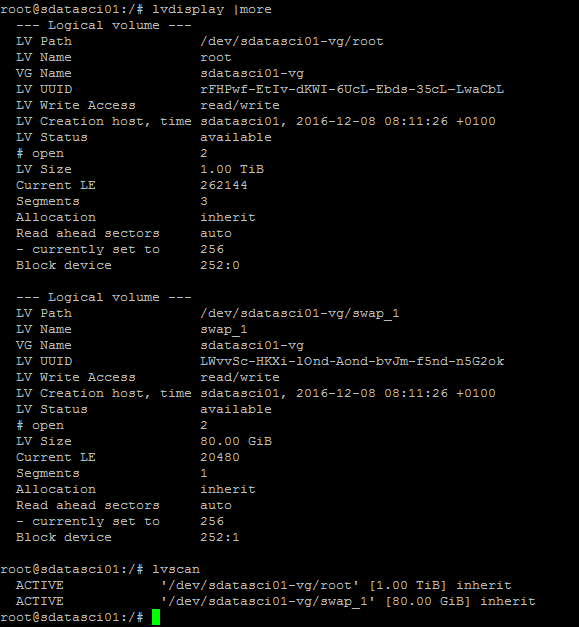The image size is (579, 627).
Task: Click the swap LV Size value 80.00 GiB
Action: [236, 441]
